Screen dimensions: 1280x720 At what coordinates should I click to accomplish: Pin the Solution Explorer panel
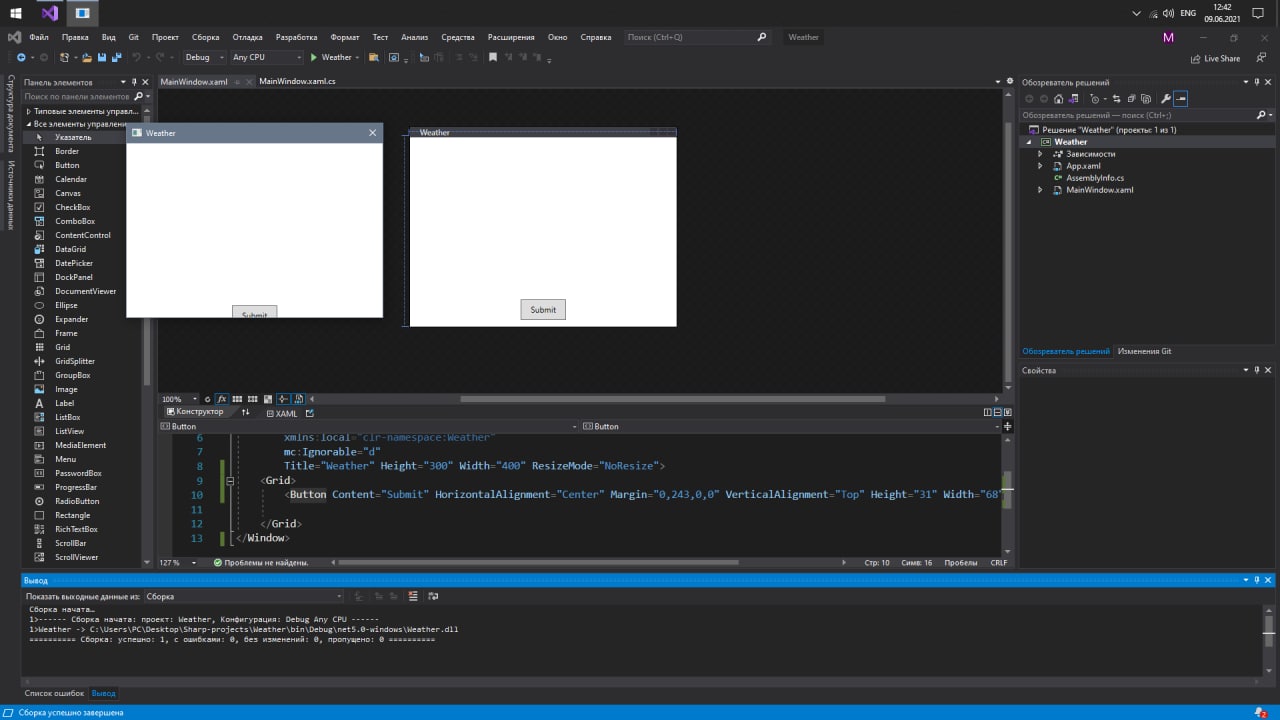(1257, 82)
